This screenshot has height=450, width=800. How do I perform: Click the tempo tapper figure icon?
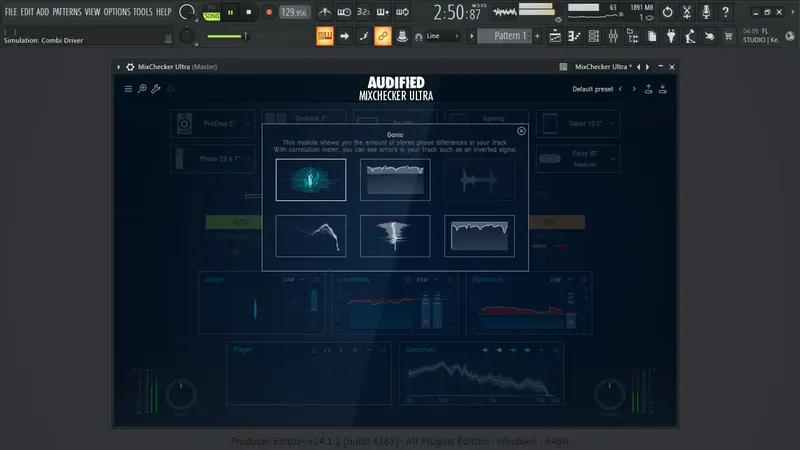click(690, 36)
